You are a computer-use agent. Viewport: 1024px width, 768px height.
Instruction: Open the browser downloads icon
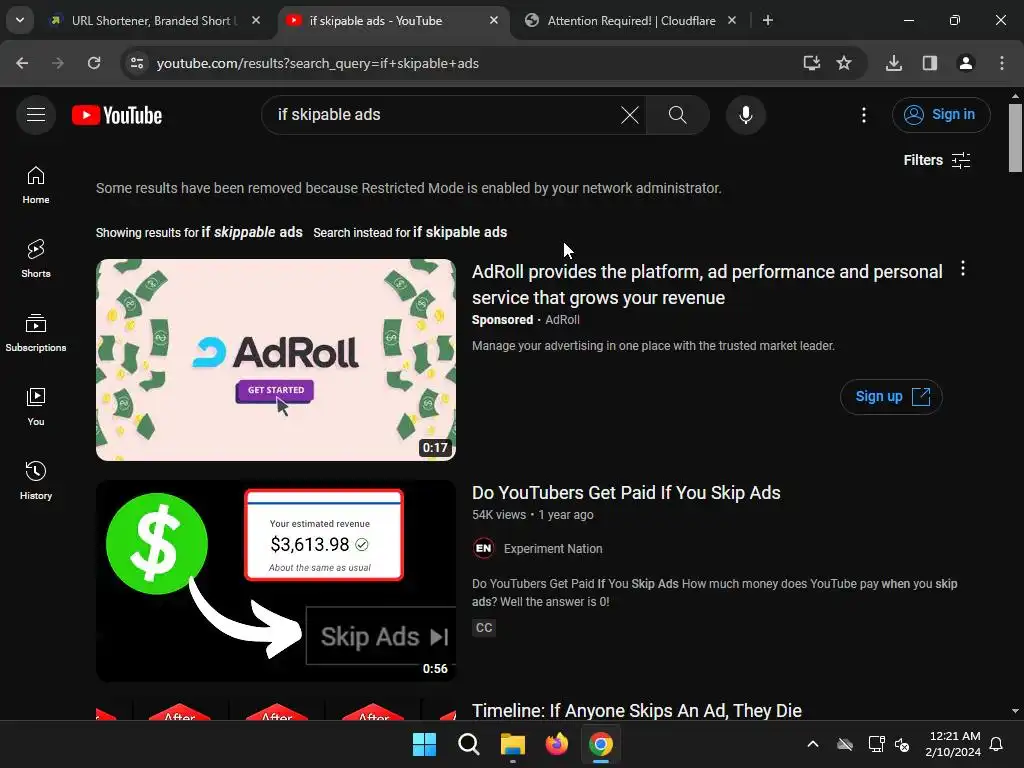point(894,63)
